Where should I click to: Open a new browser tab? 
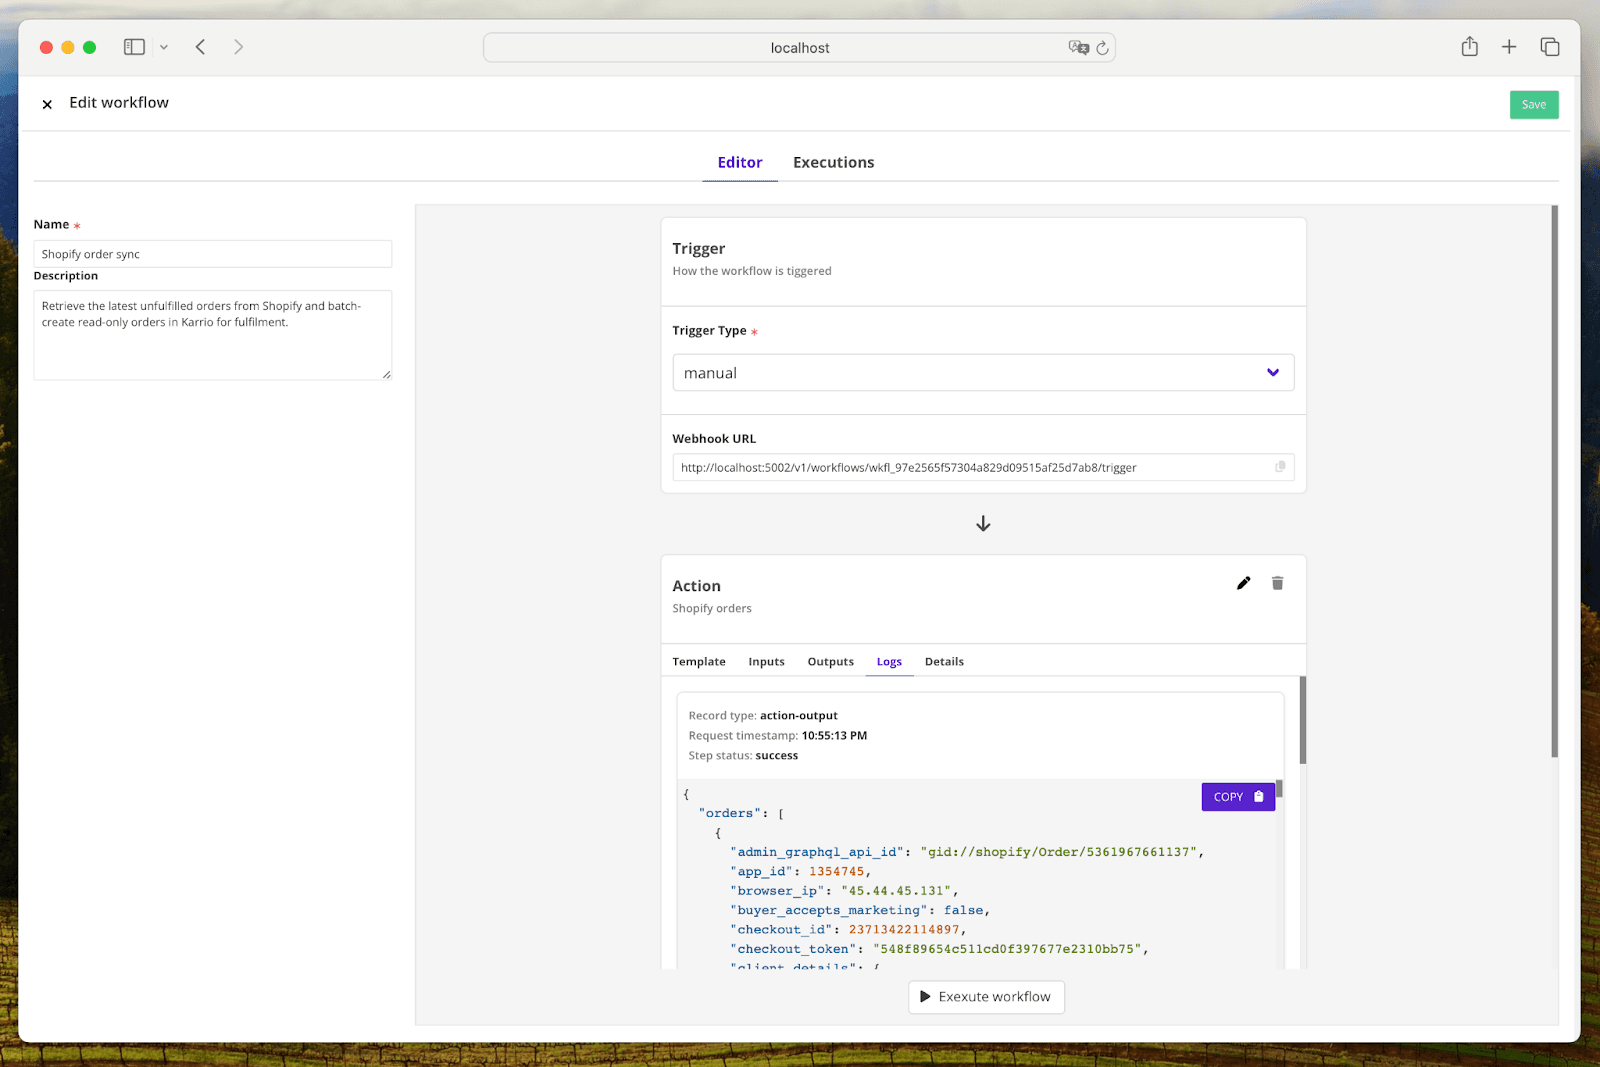pyautogui.click(x=1509, y=46)
